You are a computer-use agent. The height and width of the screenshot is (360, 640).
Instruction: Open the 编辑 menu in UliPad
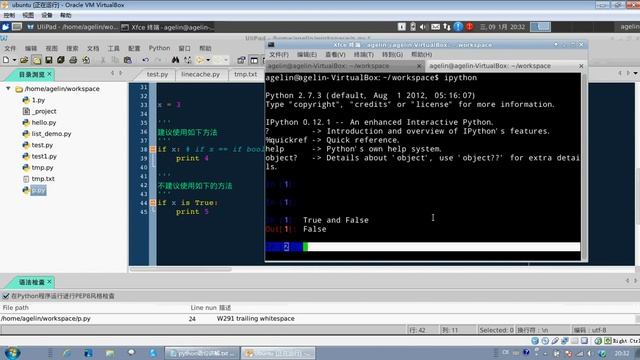click(x=31, y=48)
